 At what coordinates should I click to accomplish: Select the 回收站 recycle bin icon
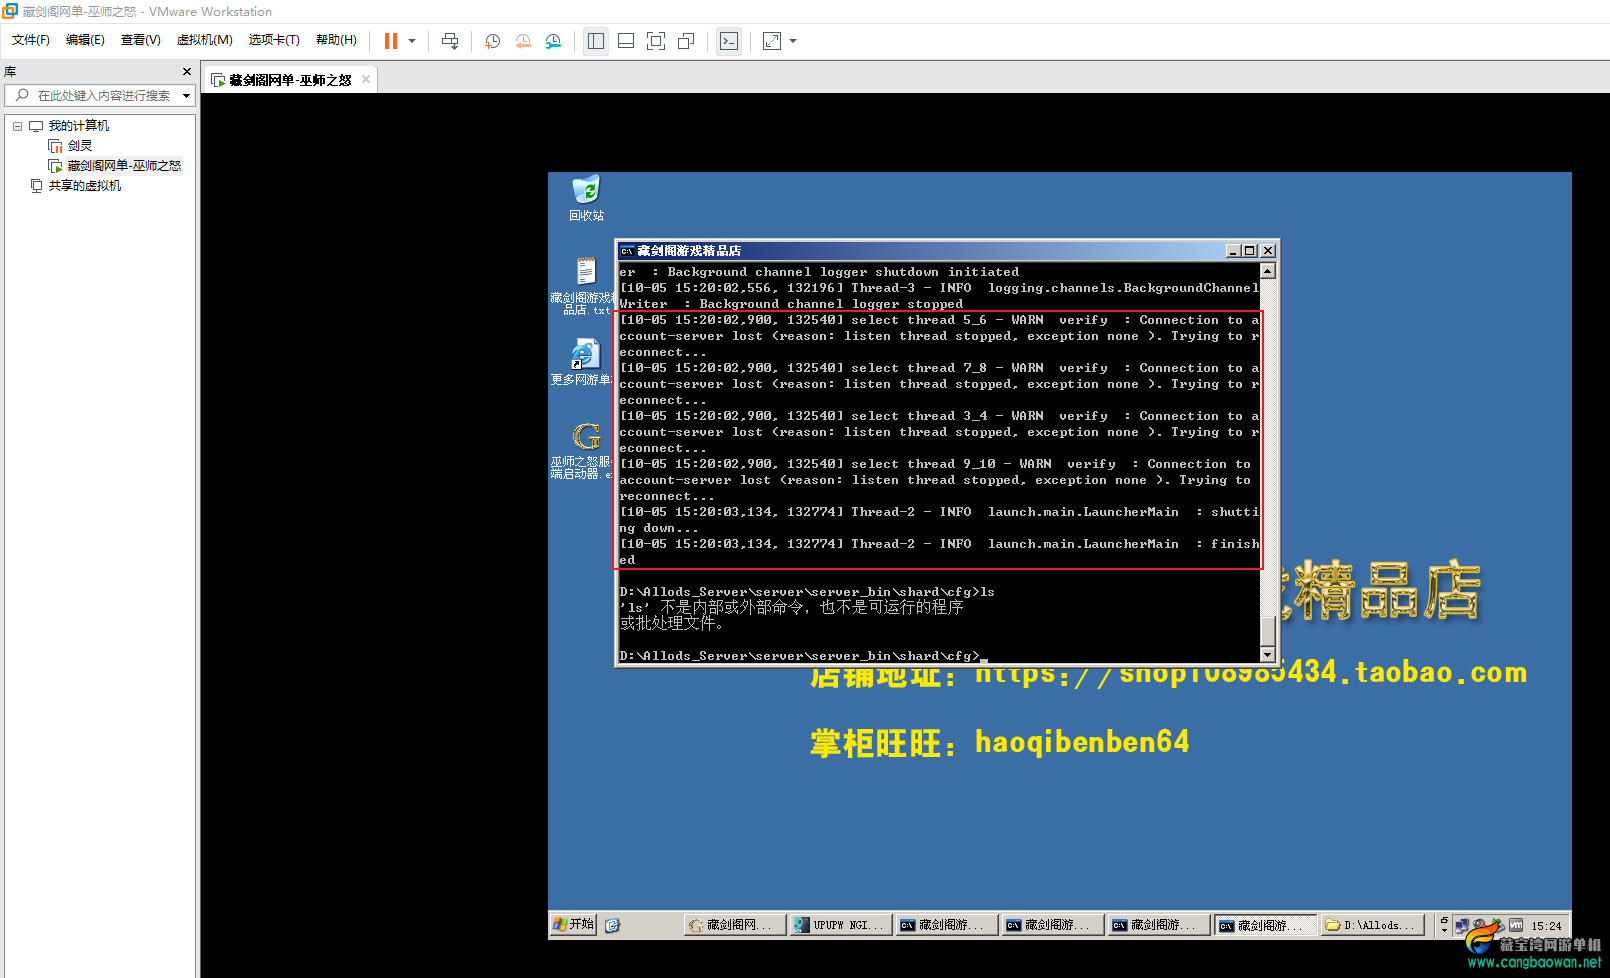click(x=586, y=198)
